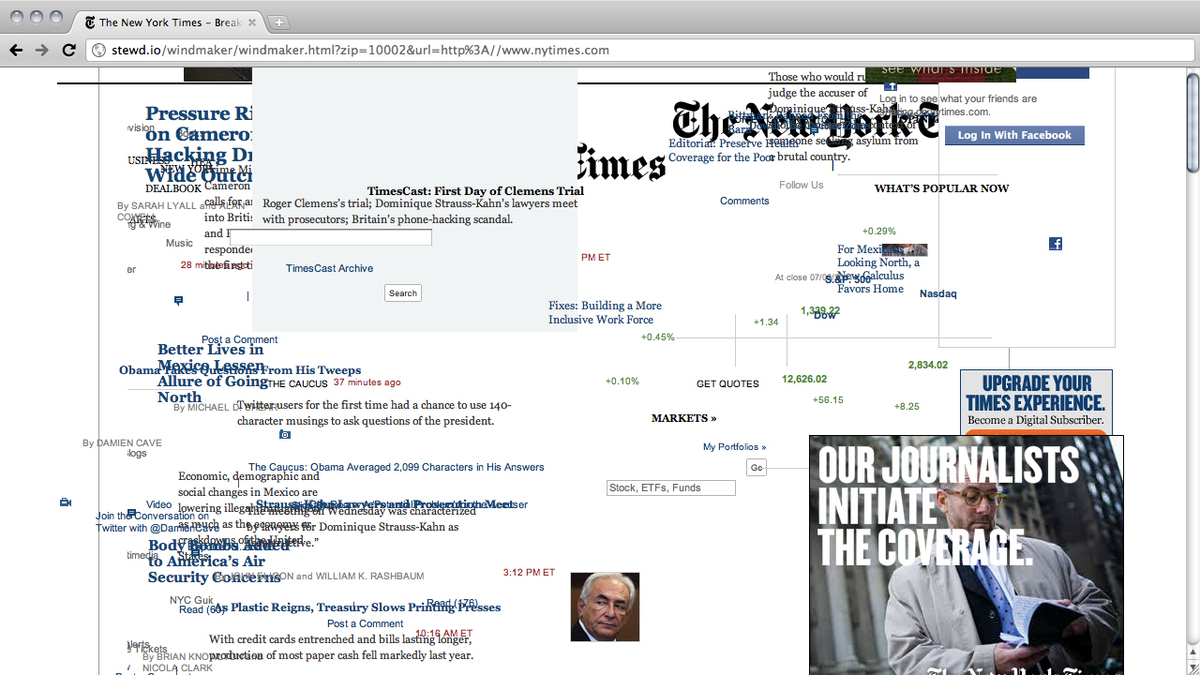Click the camera icon below the Twitter blurb
The image size is (1200, 675).
click(x=285, y=435)
